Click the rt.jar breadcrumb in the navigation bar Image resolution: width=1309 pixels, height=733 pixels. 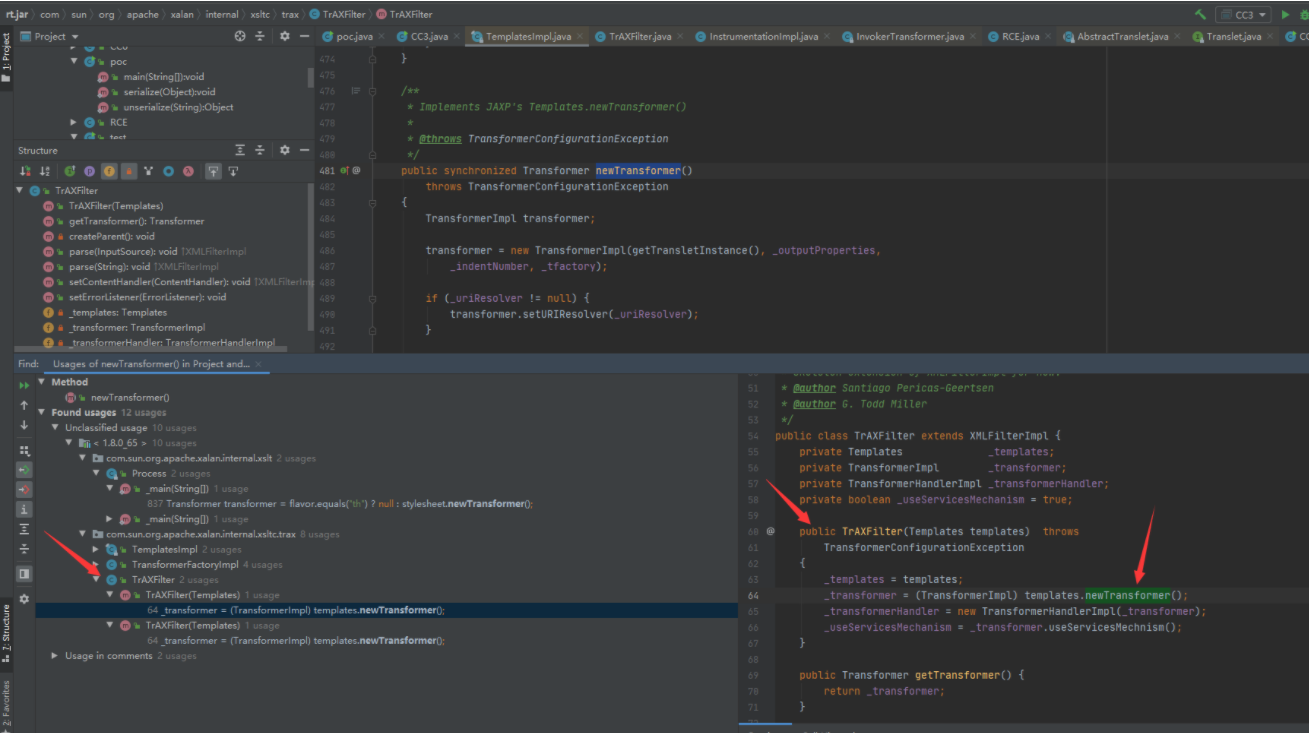click(17, 14)
